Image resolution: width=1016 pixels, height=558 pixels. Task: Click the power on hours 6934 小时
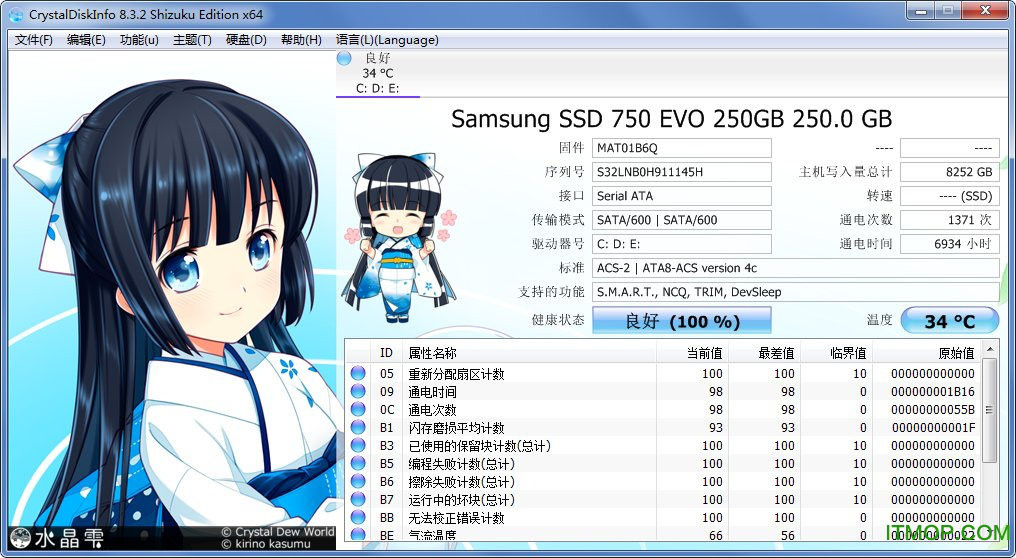click(950, 244)
